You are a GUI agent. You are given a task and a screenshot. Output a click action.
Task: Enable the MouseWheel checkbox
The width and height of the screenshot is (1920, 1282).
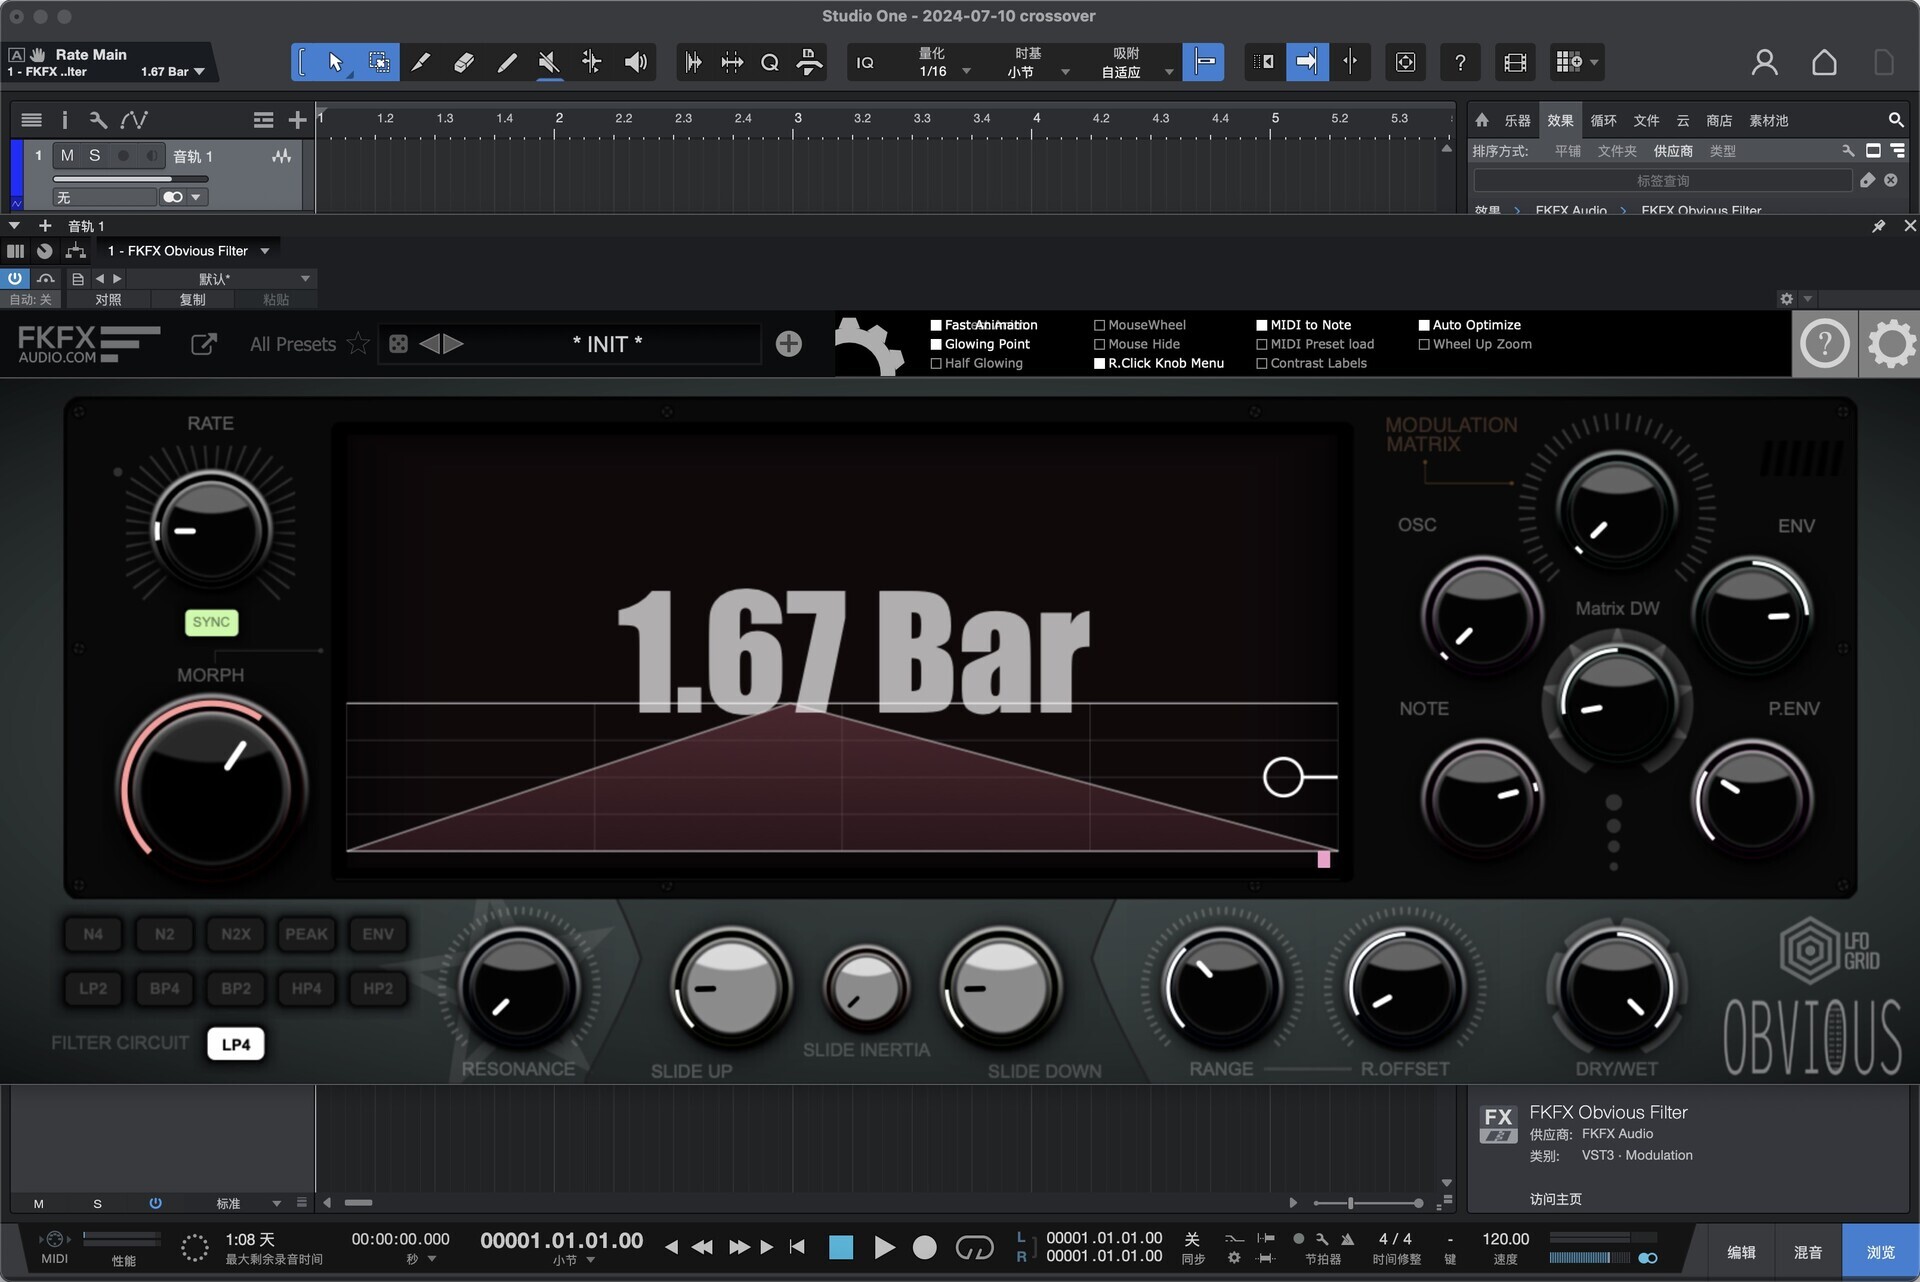(x=1099, y=325)
